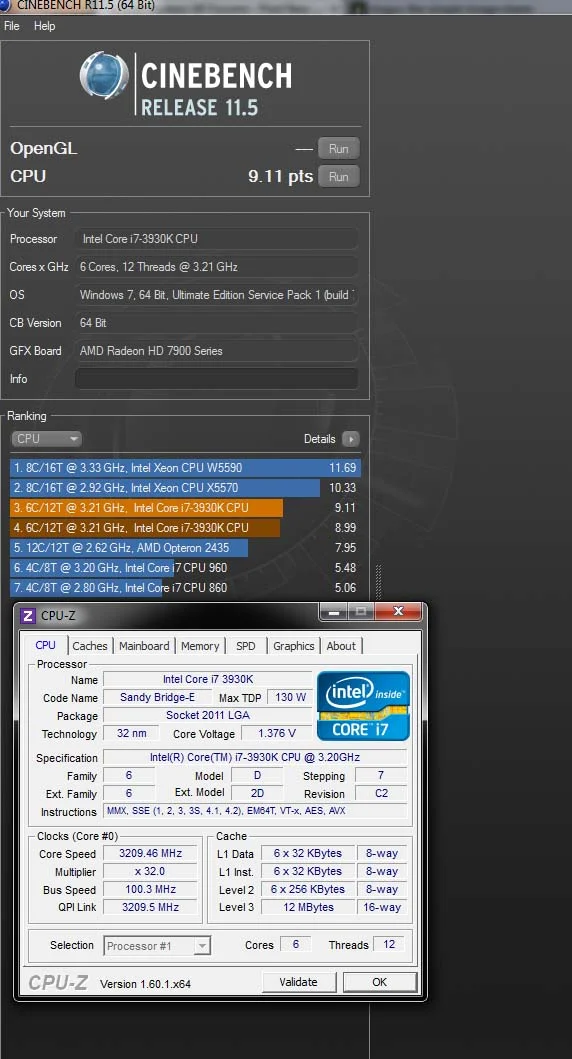Click the Technology 32 nm value
This screenshot has width=572, height=1059.
tap(131, 733)
